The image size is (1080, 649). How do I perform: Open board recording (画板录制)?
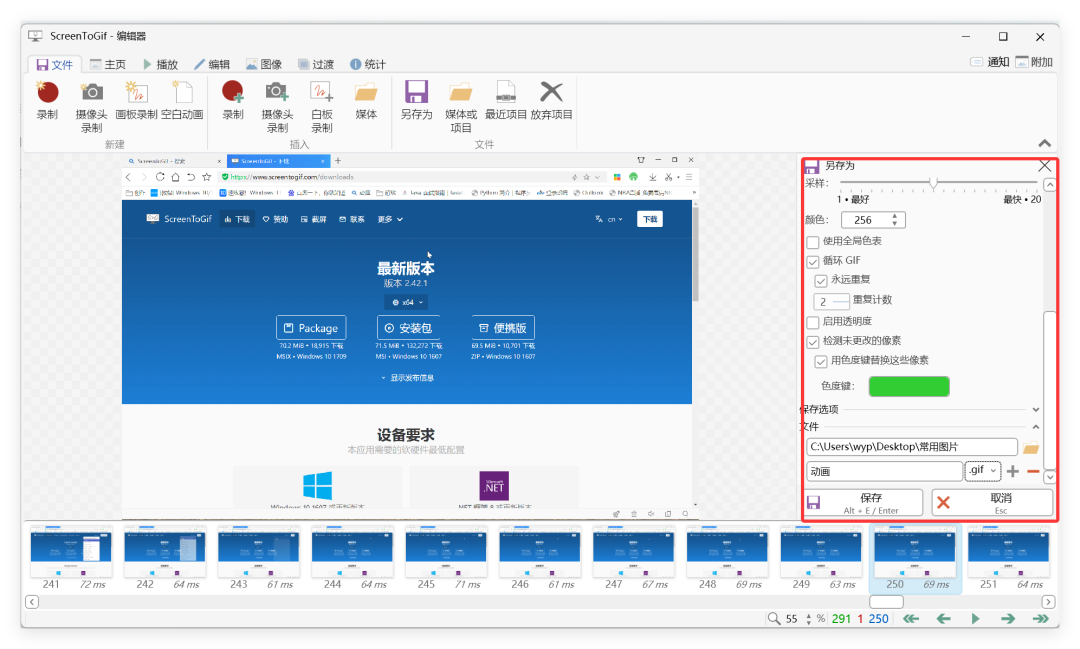tap(136, 101)
